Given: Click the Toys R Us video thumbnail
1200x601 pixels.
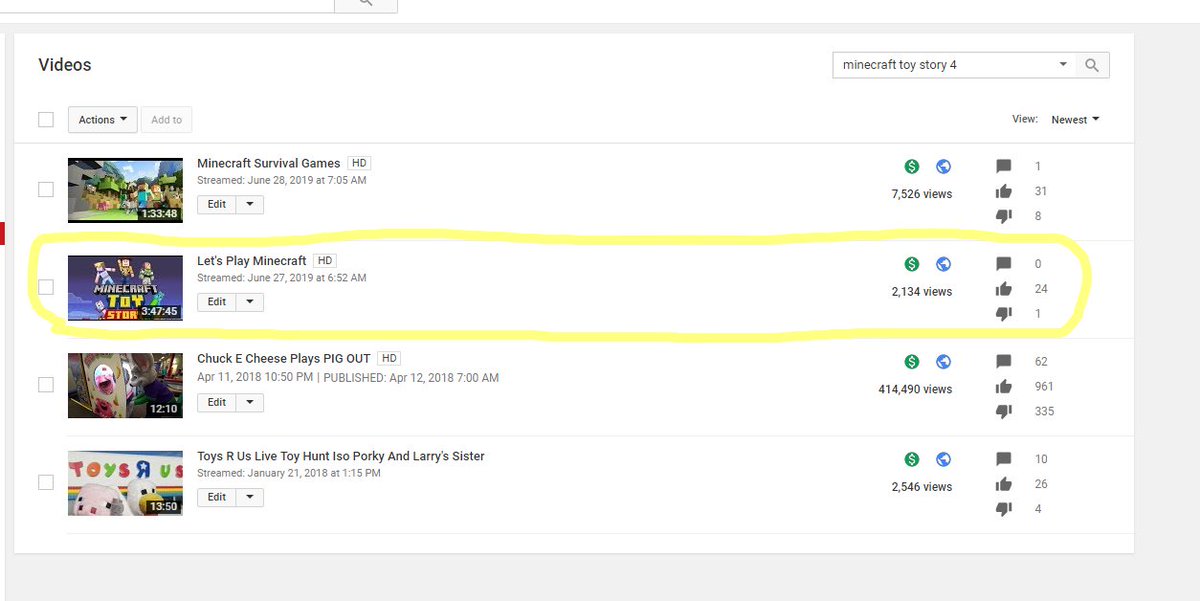Looking at the screenshot, I should tap(125, 483).
